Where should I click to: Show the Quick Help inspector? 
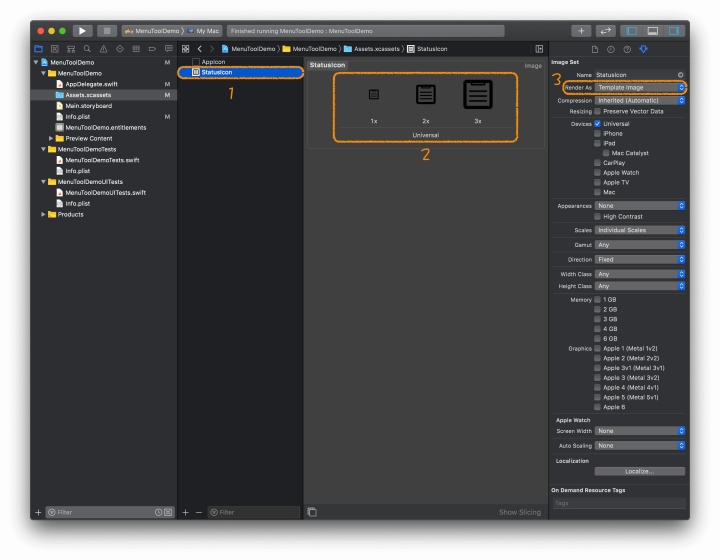627,49
